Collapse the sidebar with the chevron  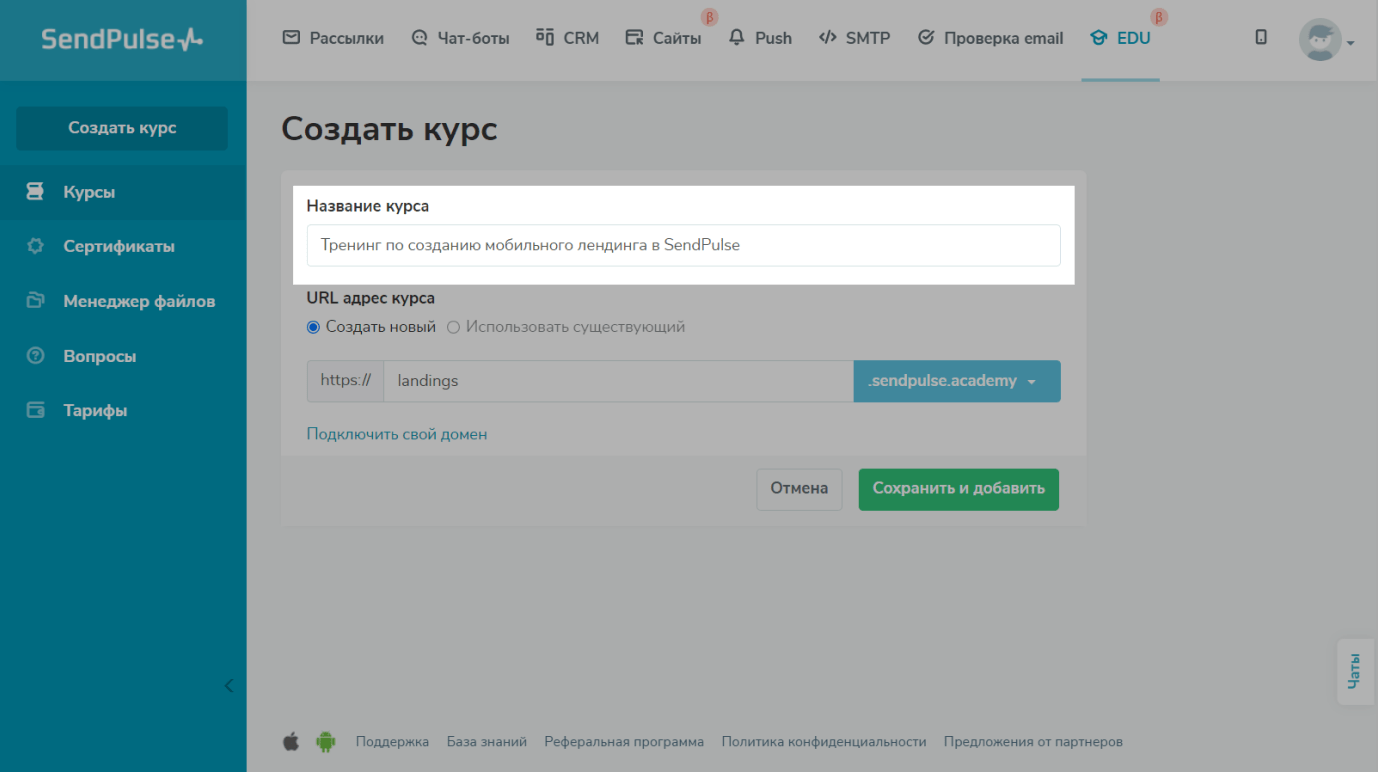(229, 685)
